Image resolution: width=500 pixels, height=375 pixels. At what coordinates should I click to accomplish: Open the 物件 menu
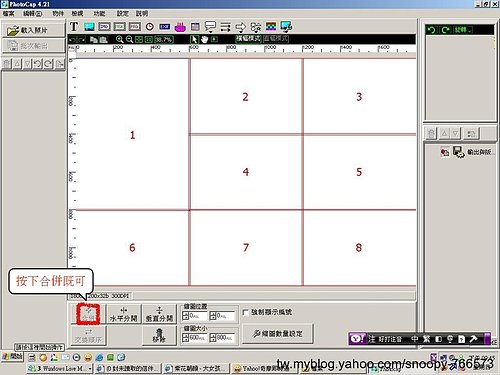point(58,13)
